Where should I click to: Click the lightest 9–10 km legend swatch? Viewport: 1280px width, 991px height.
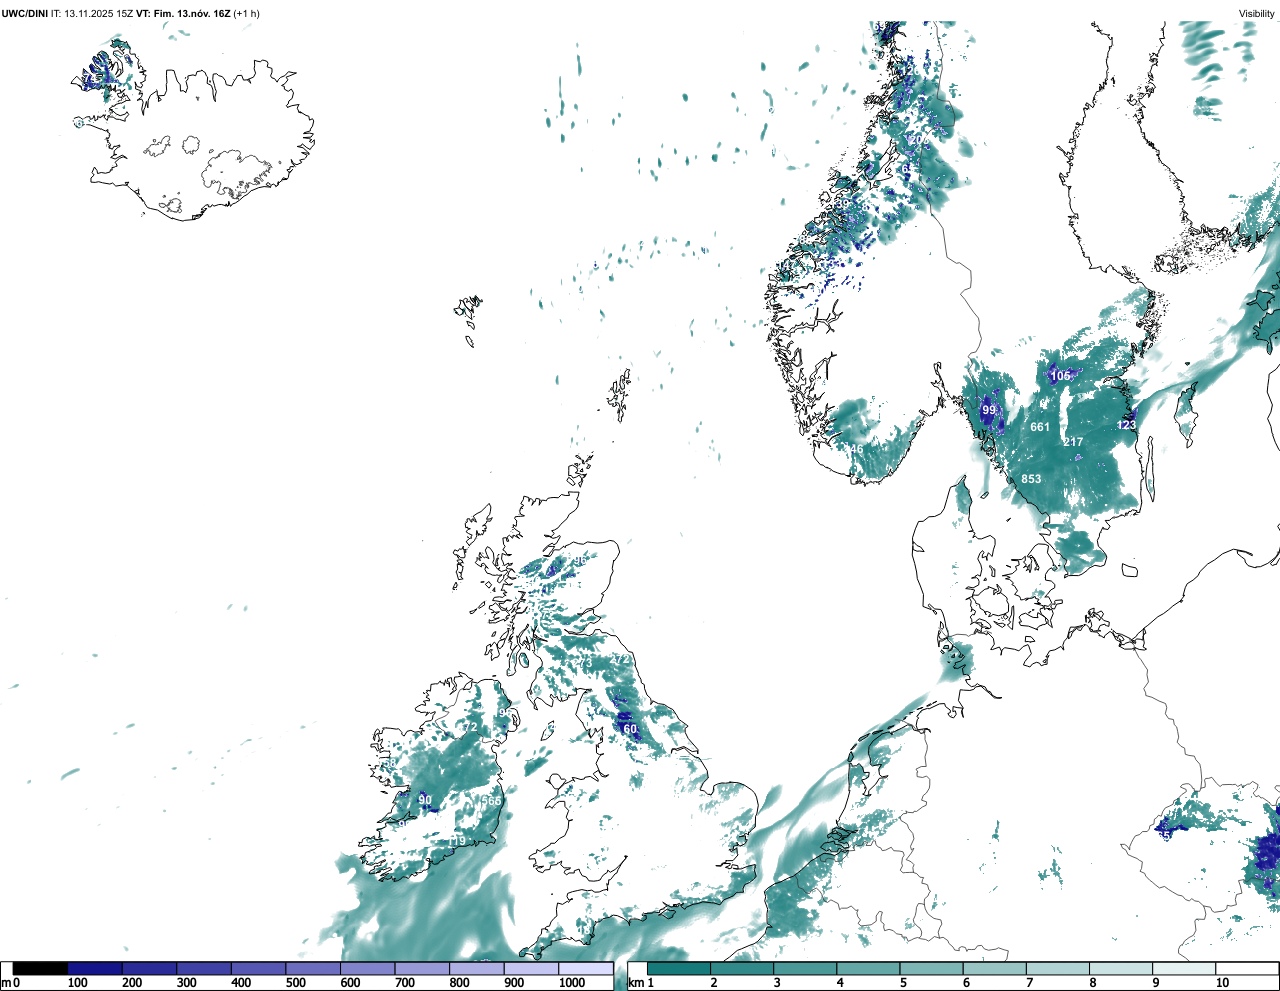tap(1183, 968)
